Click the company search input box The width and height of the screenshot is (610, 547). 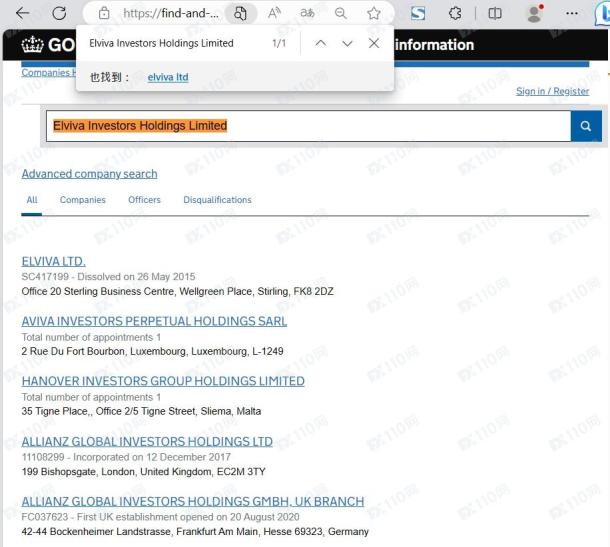[x=308, y=126]
